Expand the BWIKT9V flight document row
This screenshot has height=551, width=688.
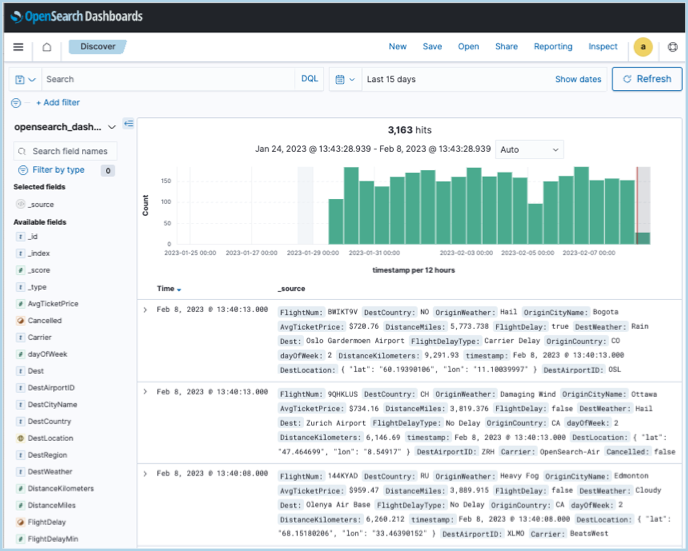tap(145, 310)
